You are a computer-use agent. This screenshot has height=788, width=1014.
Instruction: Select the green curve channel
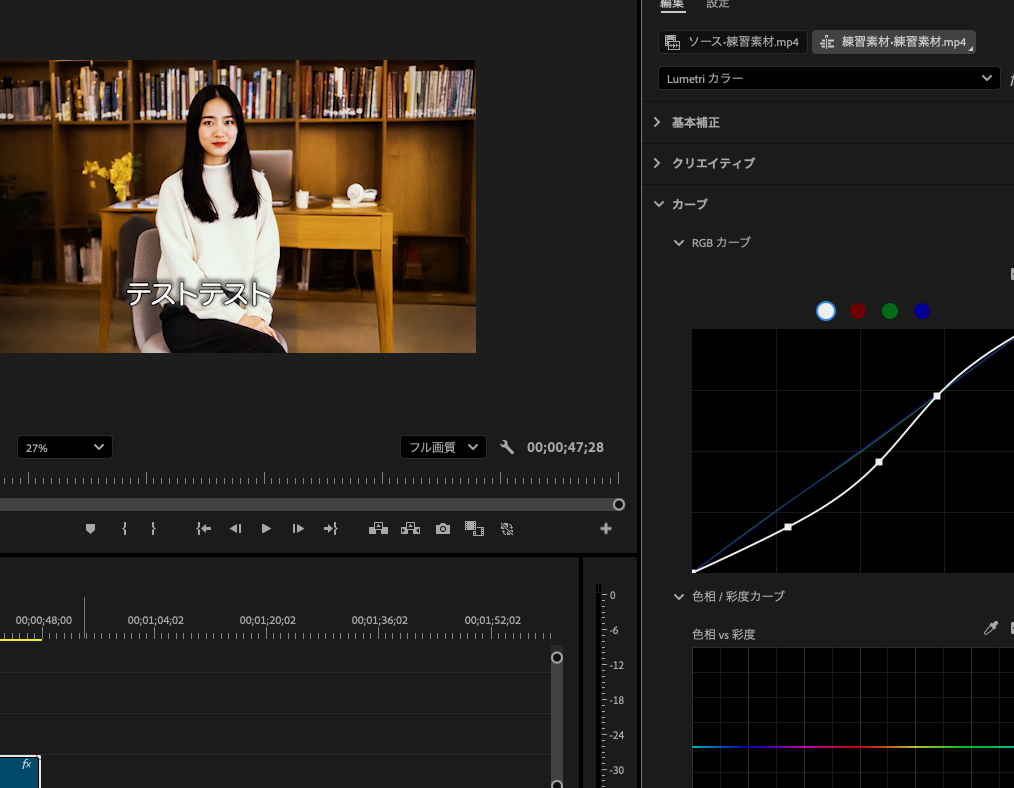890,311
